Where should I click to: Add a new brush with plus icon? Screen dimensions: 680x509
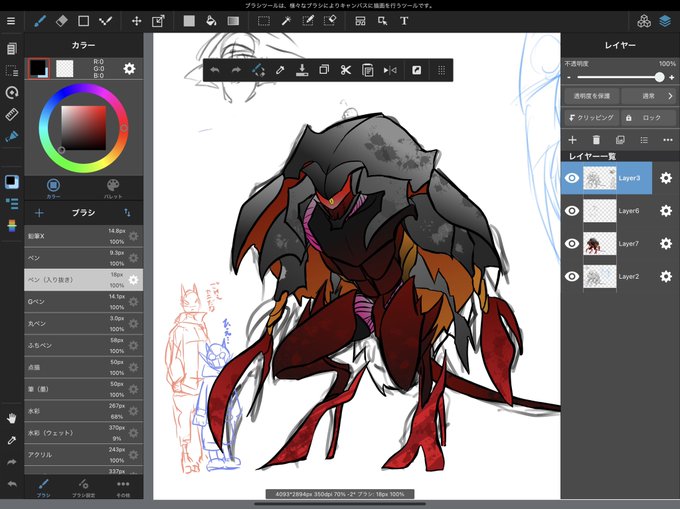tap(39, 213)
